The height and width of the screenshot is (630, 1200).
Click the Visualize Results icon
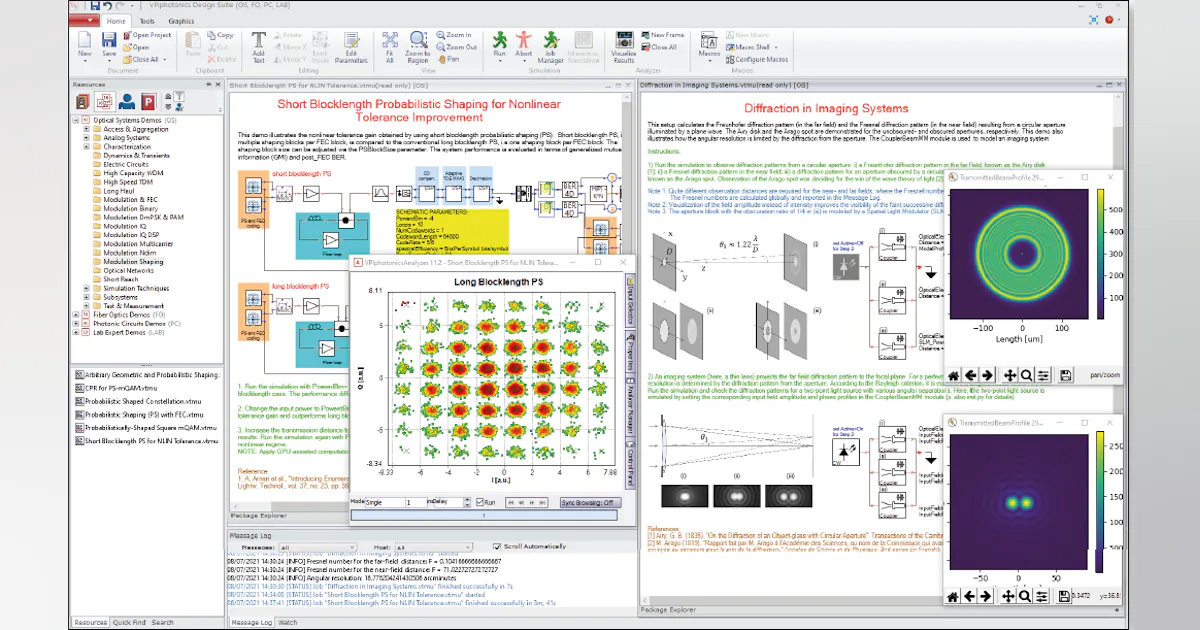(622, 42)
